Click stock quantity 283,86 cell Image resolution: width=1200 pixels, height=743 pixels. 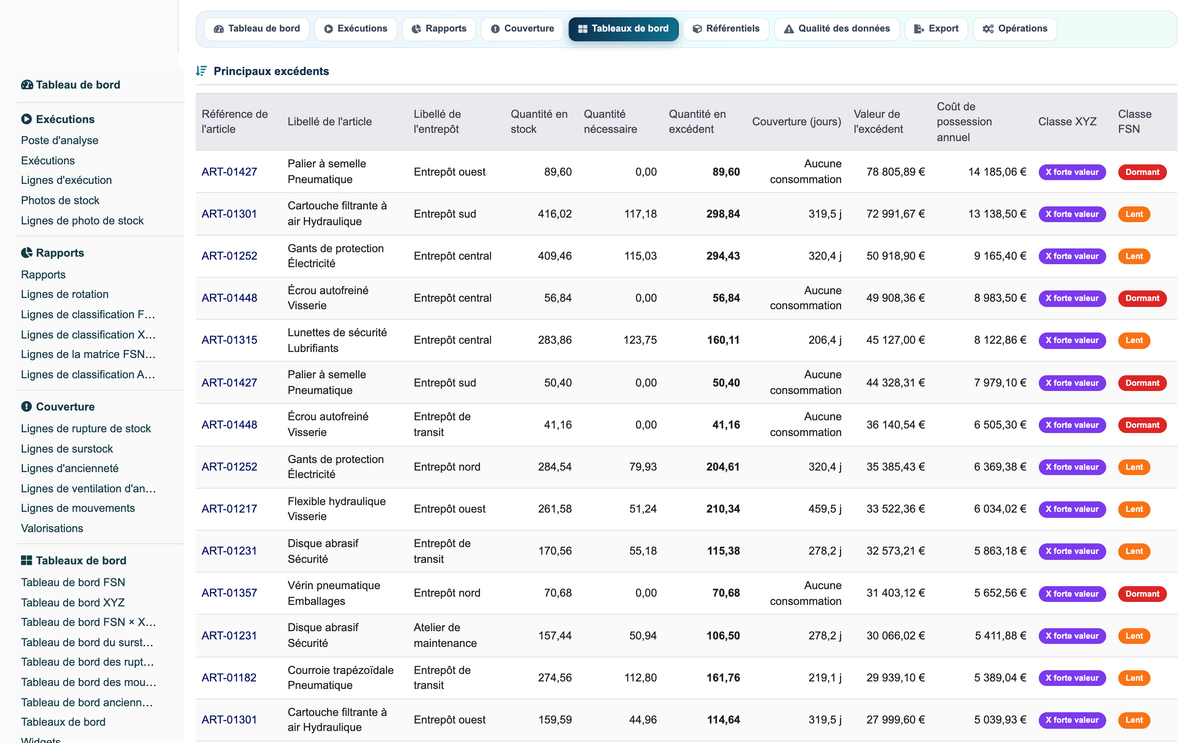click(555, 340)
